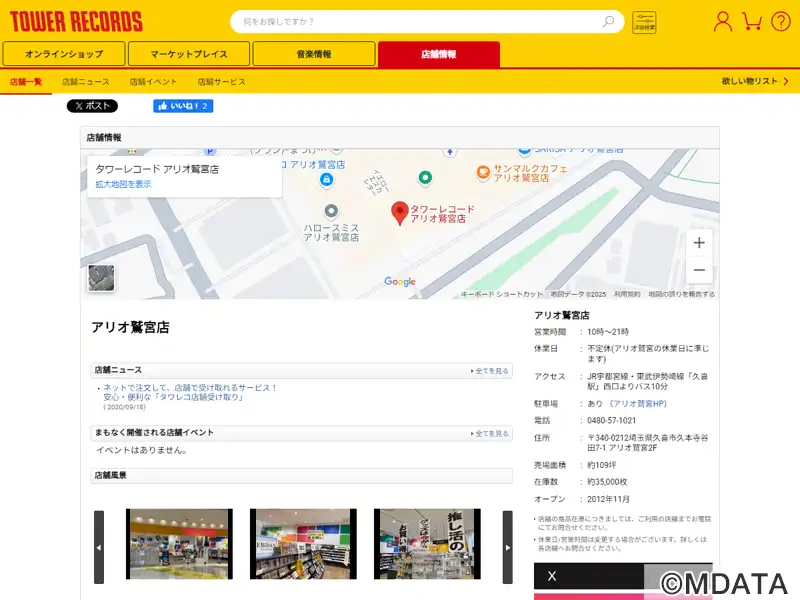
Task: Click 全てを見る beside 店舗ニュース
Action: [490, 371]
